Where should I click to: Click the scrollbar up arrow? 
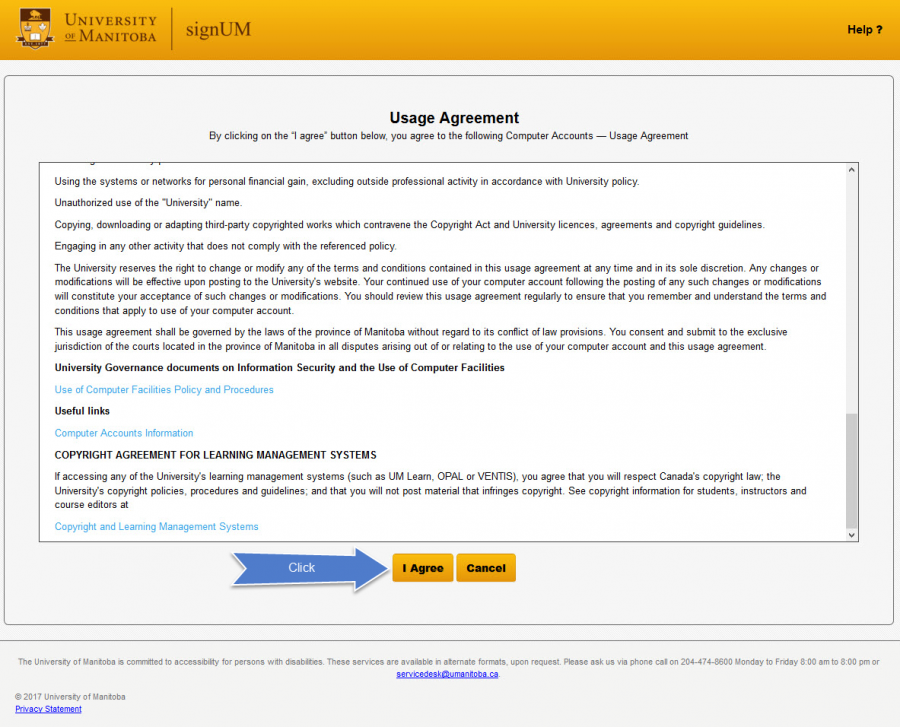tap(851, 168)
